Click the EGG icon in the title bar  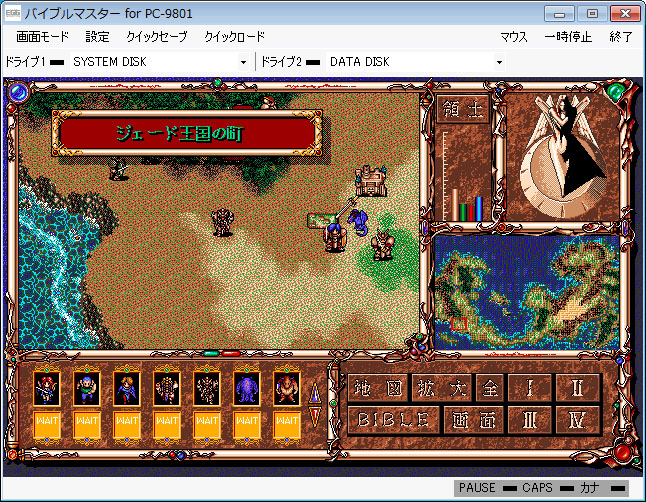[12, 14]
